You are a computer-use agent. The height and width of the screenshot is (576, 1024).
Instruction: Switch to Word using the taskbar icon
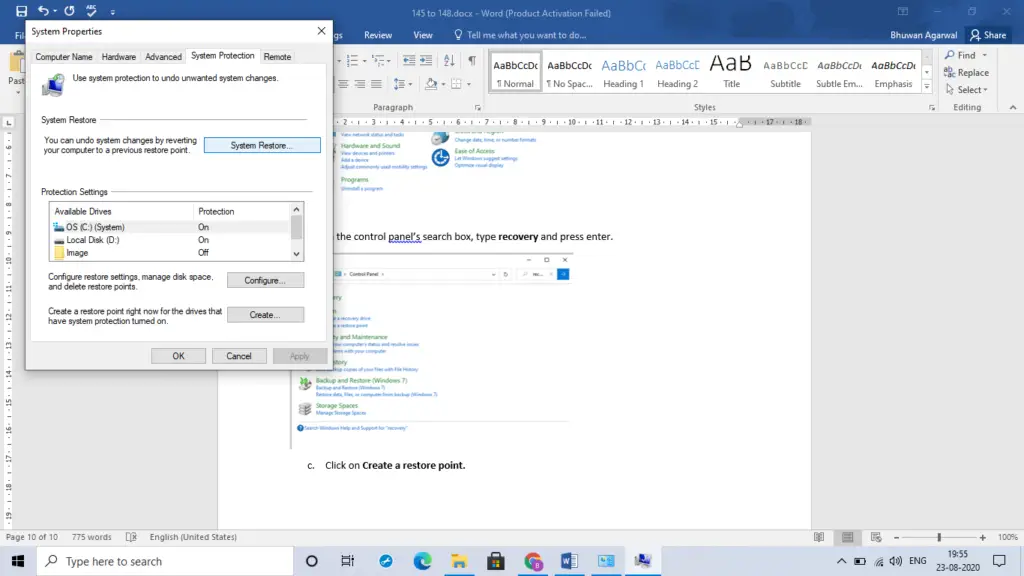click(x=569, y=561)
